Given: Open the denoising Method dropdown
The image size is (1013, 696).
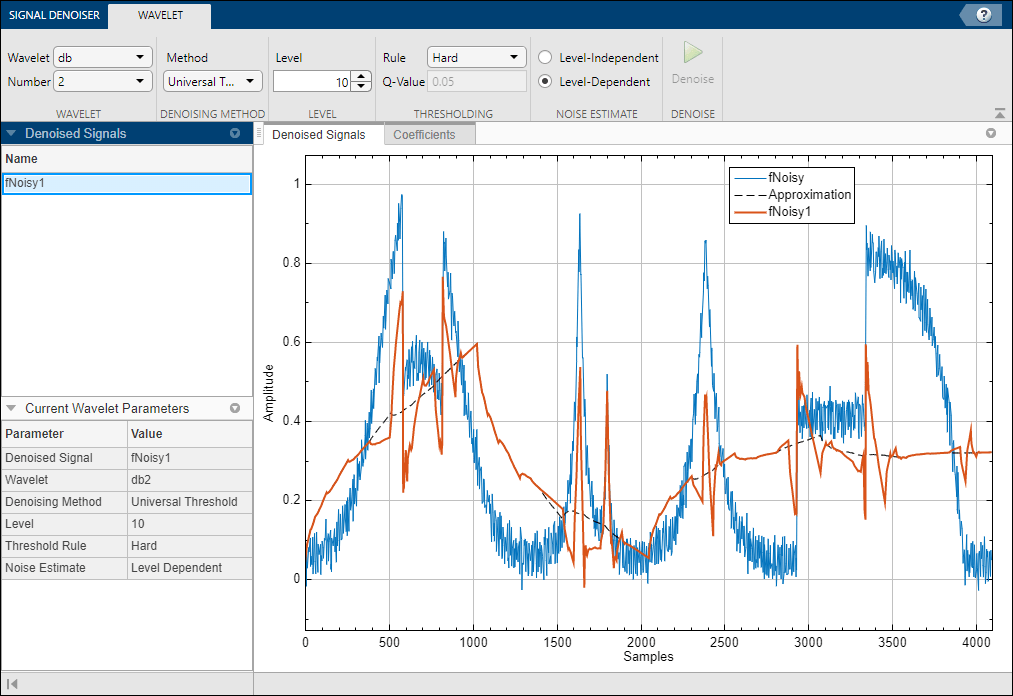Looking at the screenshot, I should pyautogui.click(x=212, y=82).
